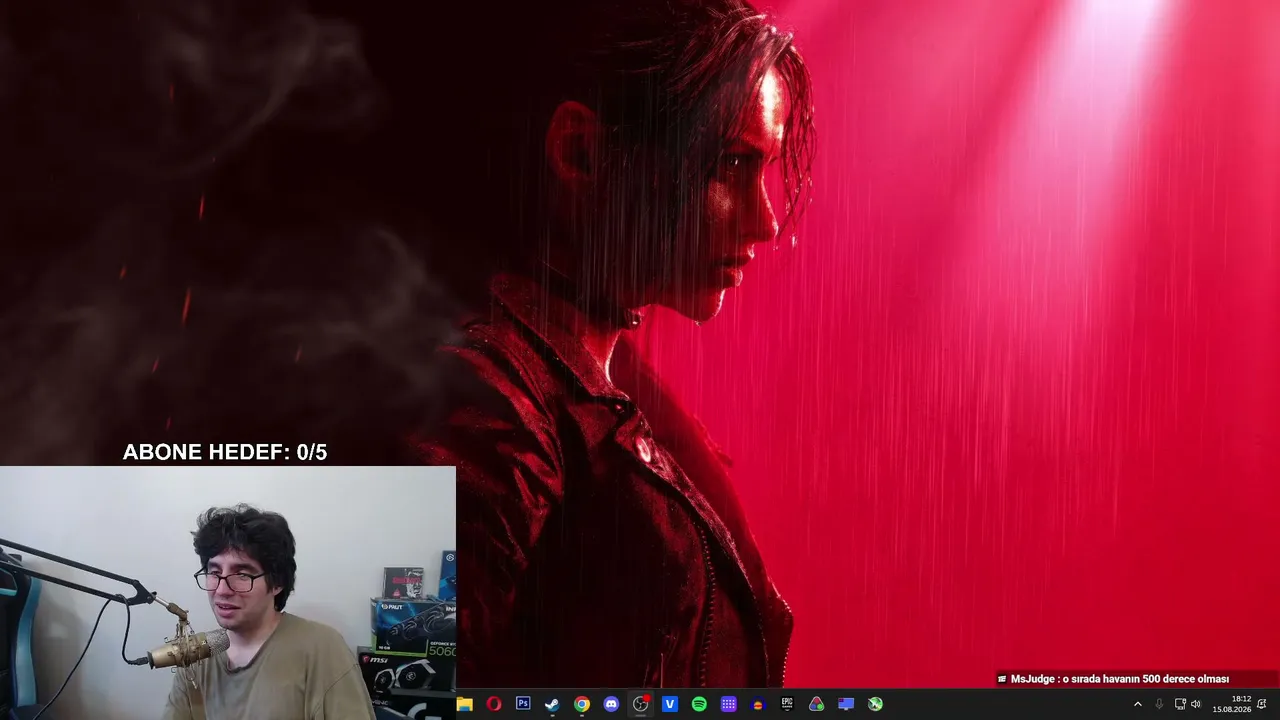
Task: Launch the Opera browser taskbar icon
Action: tap(494, 704)
